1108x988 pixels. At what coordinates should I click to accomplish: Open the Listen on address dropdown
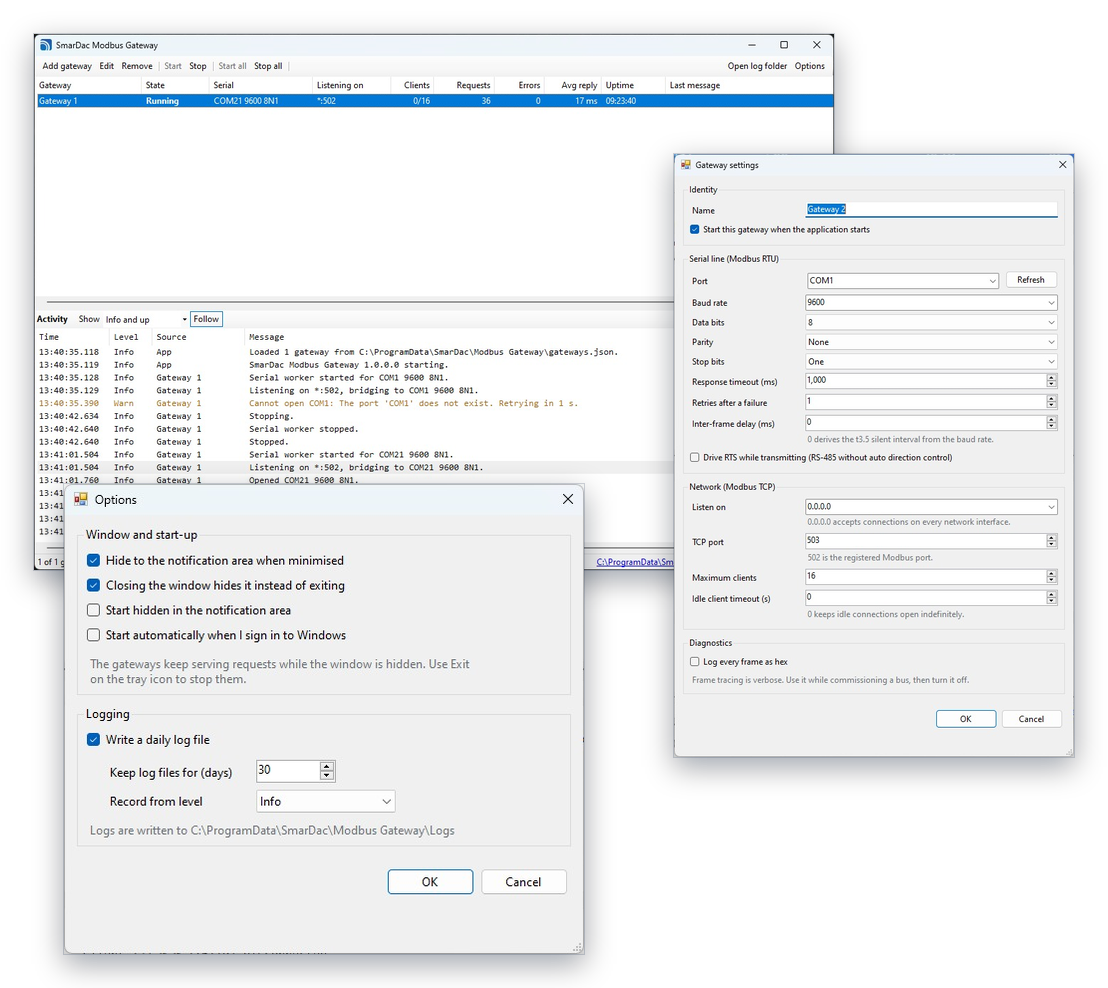[931, 507]
